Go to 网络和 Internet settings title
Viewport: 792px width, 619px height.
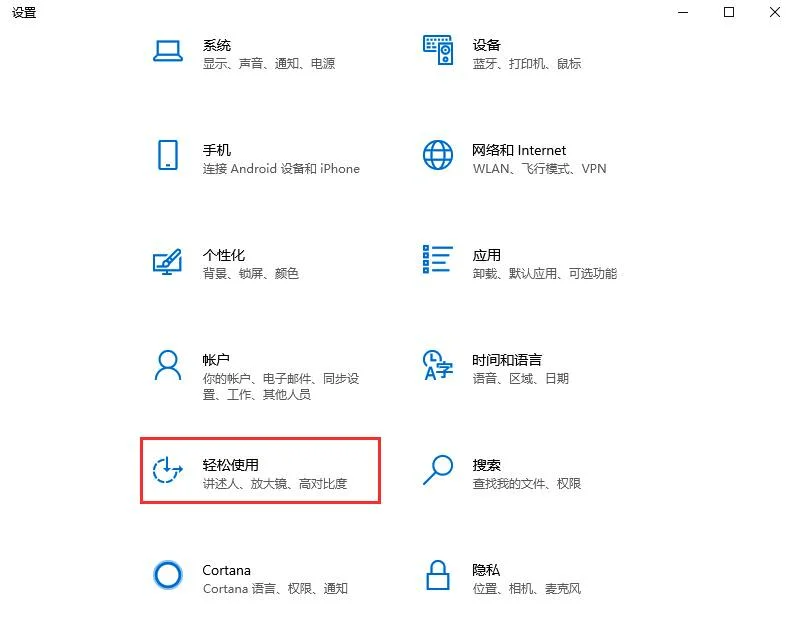click(x=519, y=150)
